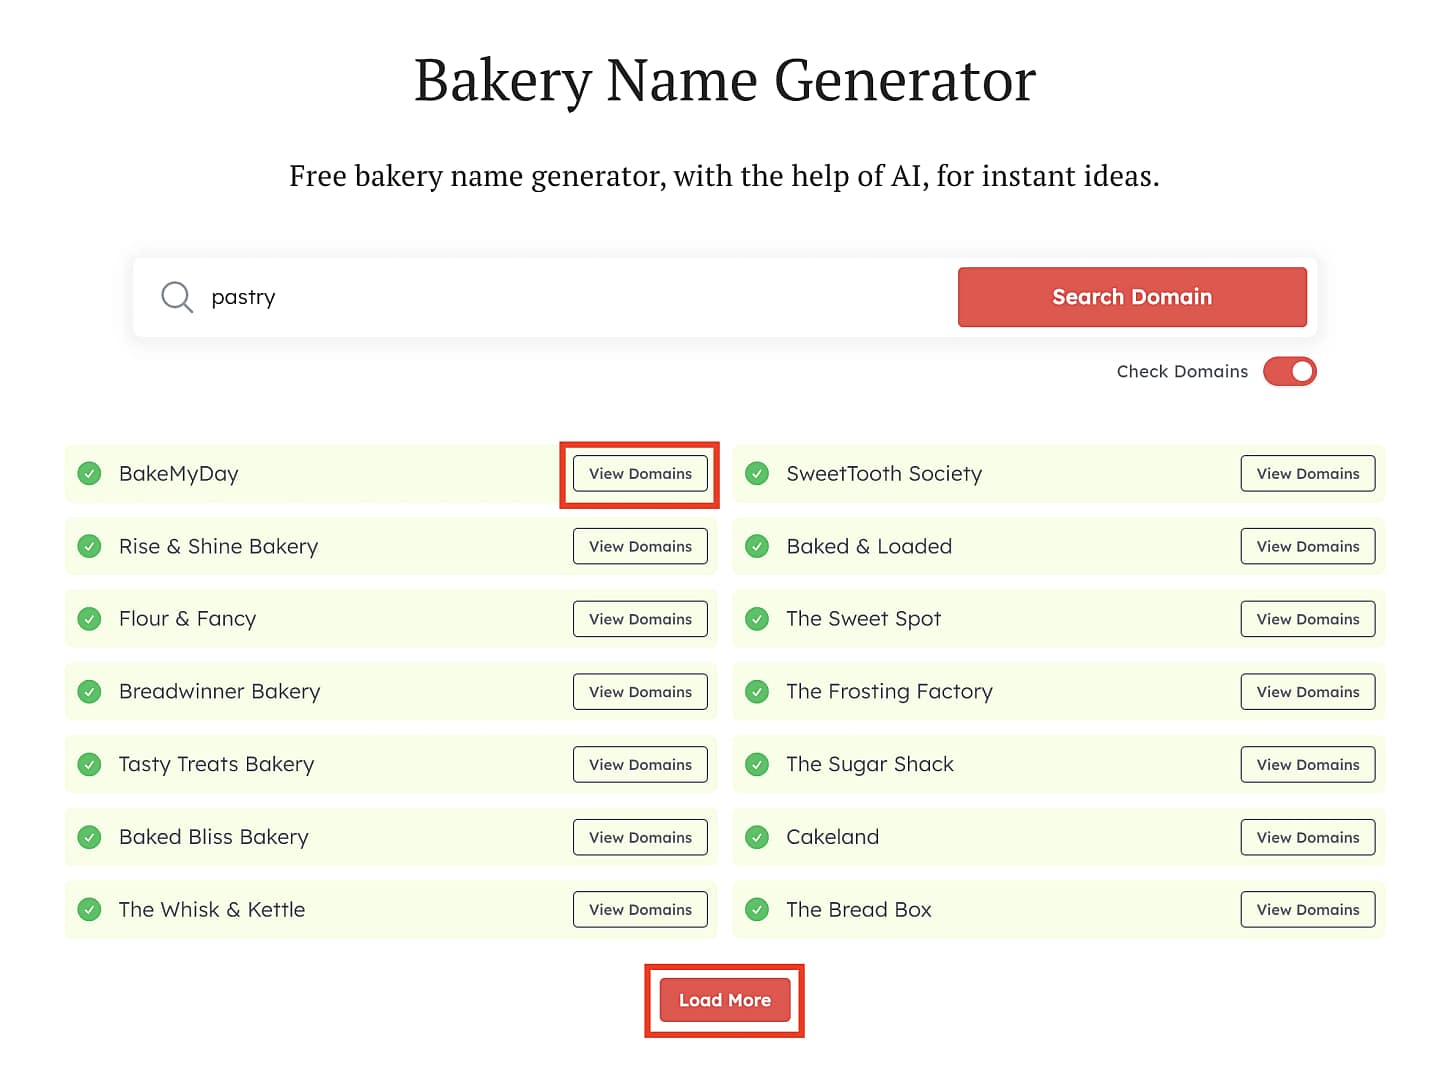
Task: Open domains for Baked Bliss Bakery
Action: [x=640, y=837]
